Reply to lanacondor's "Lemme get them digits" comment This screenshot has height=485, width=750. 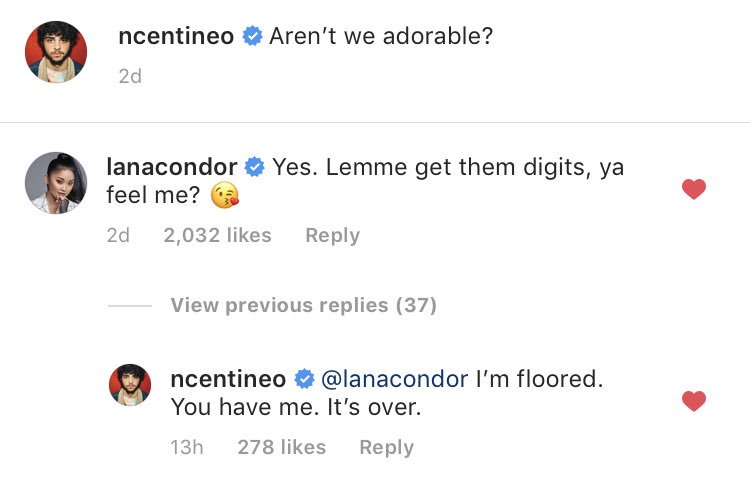332,235
